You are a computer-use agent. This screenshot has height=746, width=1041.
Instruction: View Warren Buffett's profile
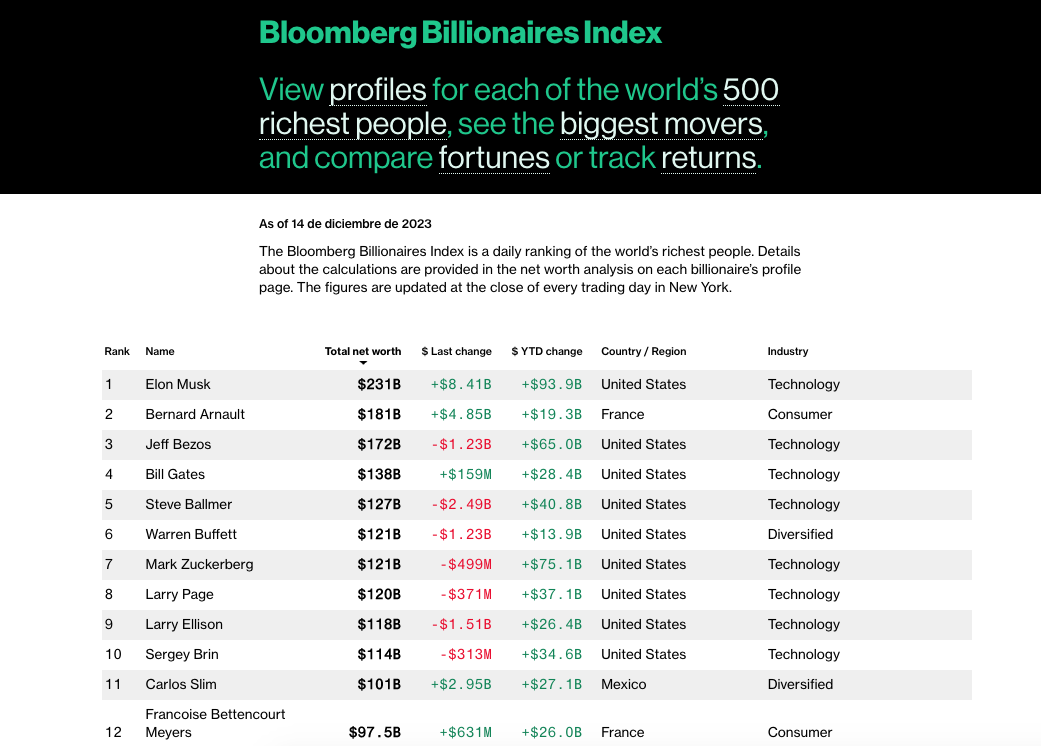pyautogui.click(x=191, y=534)
